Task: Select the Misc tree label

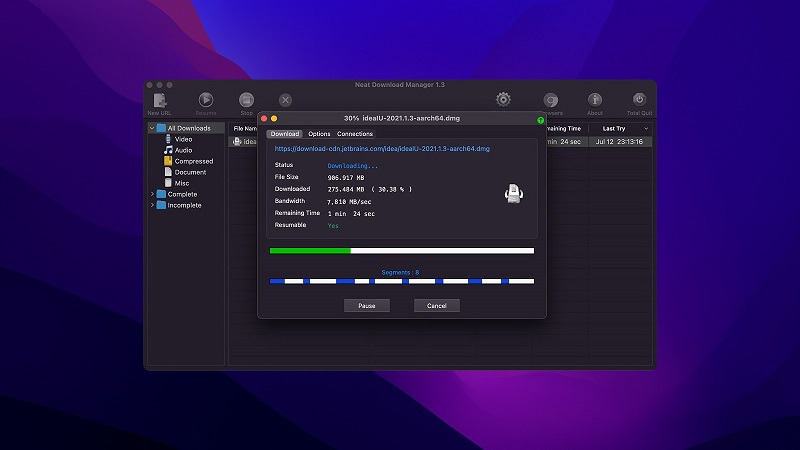Action: (182, 183)
